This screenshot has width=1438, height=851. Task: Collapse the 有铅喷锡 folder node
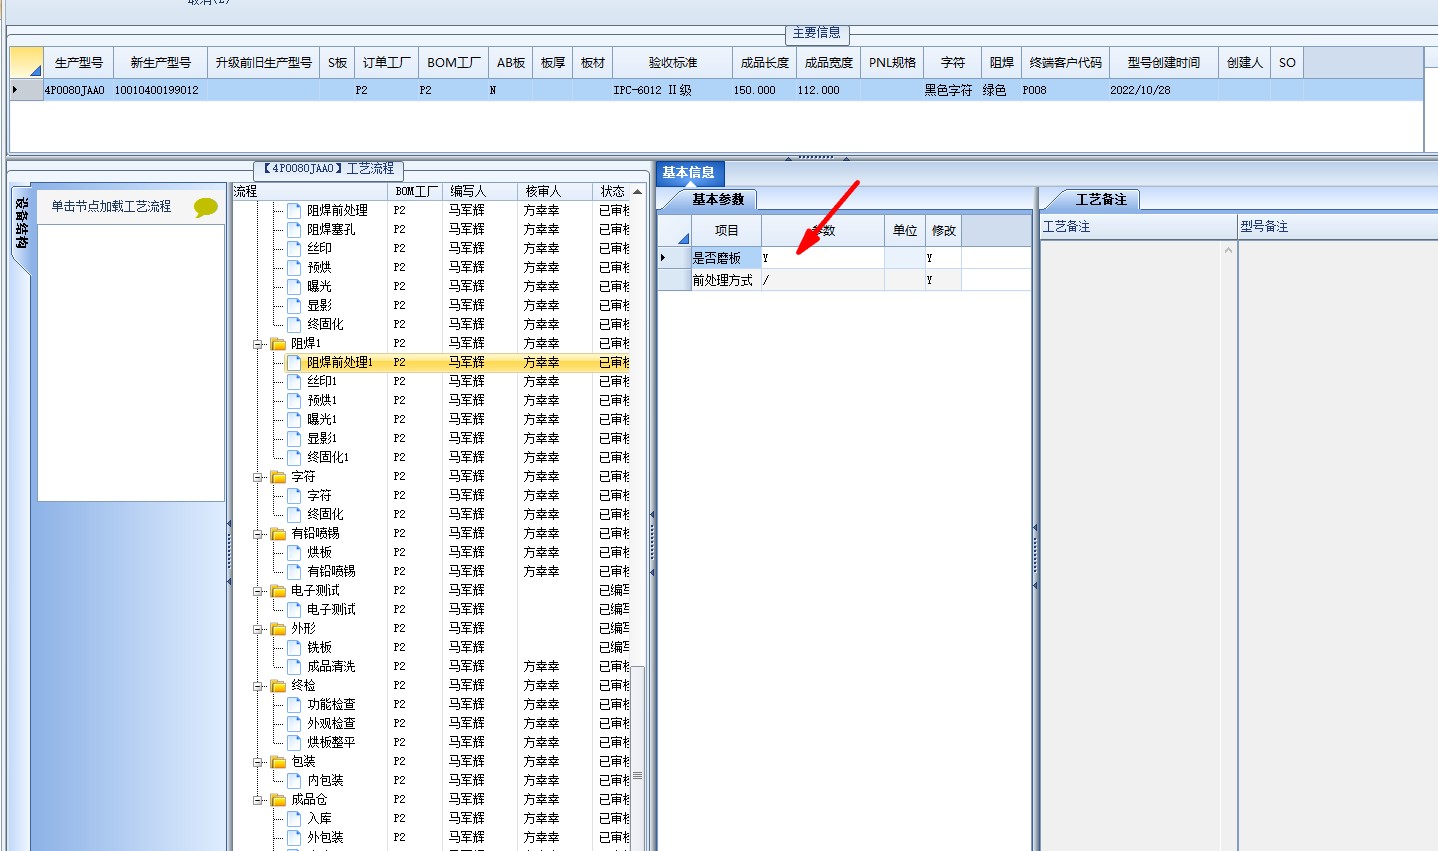(258, 534)
